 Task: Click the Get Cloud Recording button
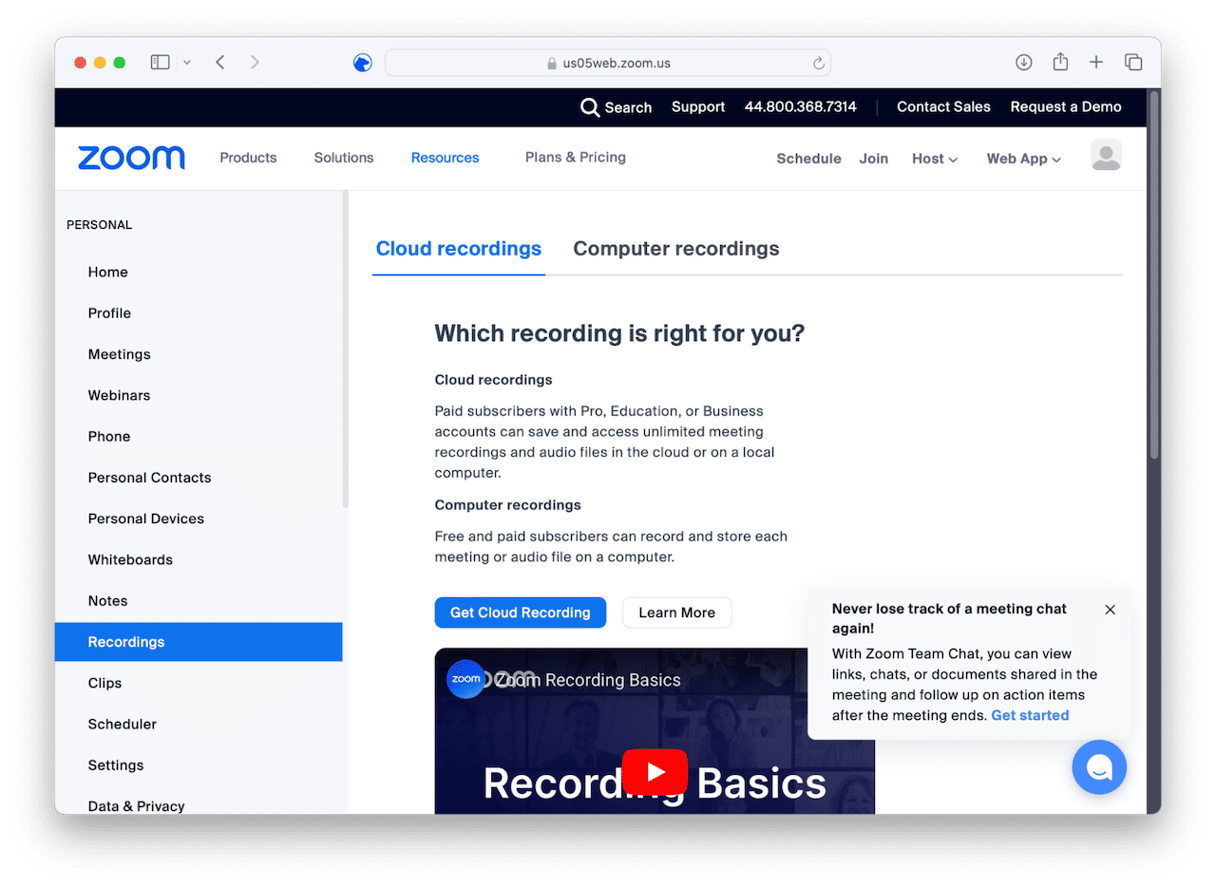click(520, 612)
